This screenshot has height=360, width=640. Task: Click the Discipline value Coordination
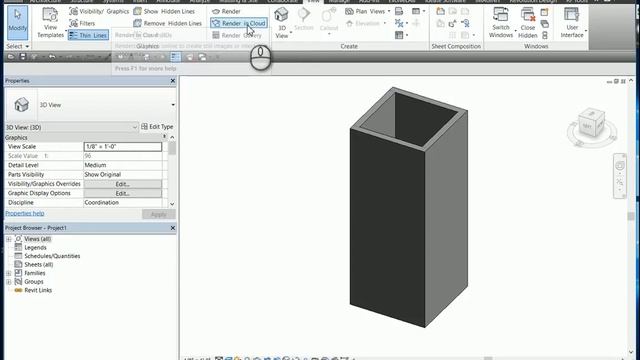click(122, 203)
